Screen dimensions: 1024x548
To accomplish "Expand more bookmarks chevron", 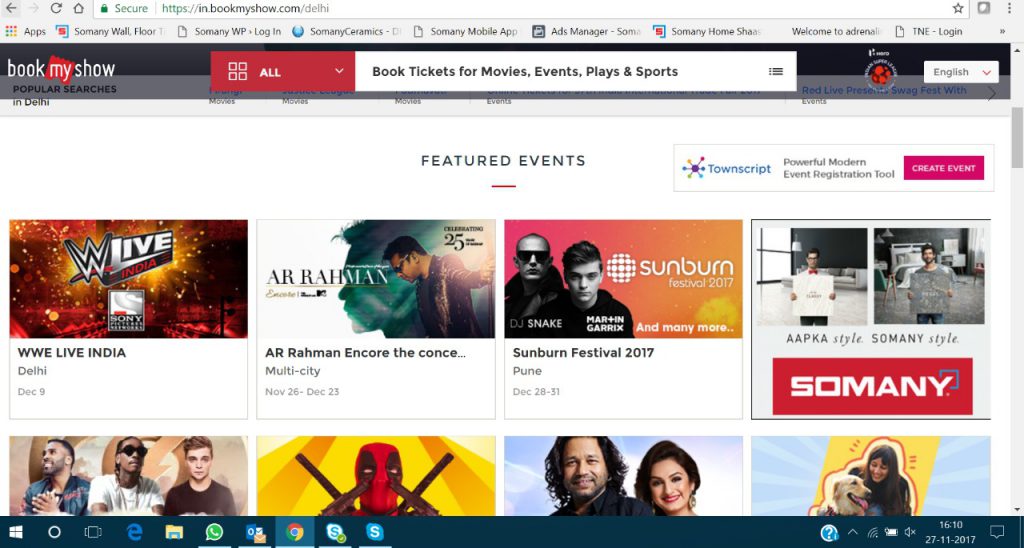I will point(1002,31).
